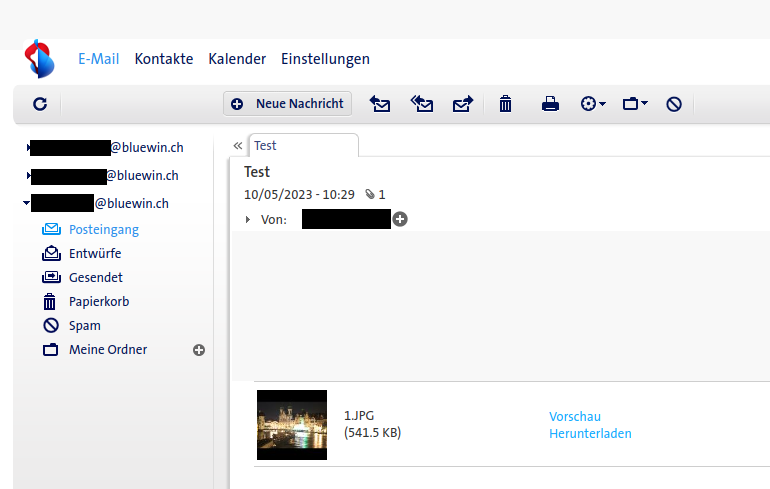Click the Herunterladen link

590,433
